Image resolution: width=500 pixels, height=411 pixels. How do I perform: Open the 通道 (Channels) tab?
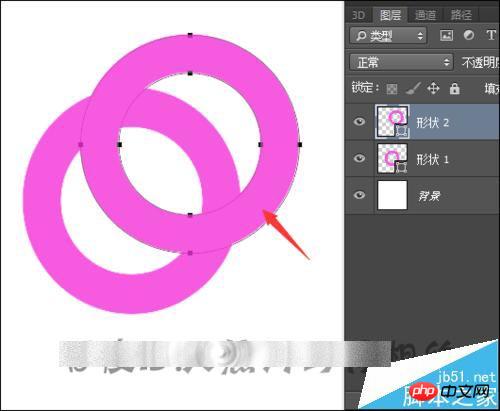pyautogui.click(x=425, y=15)
